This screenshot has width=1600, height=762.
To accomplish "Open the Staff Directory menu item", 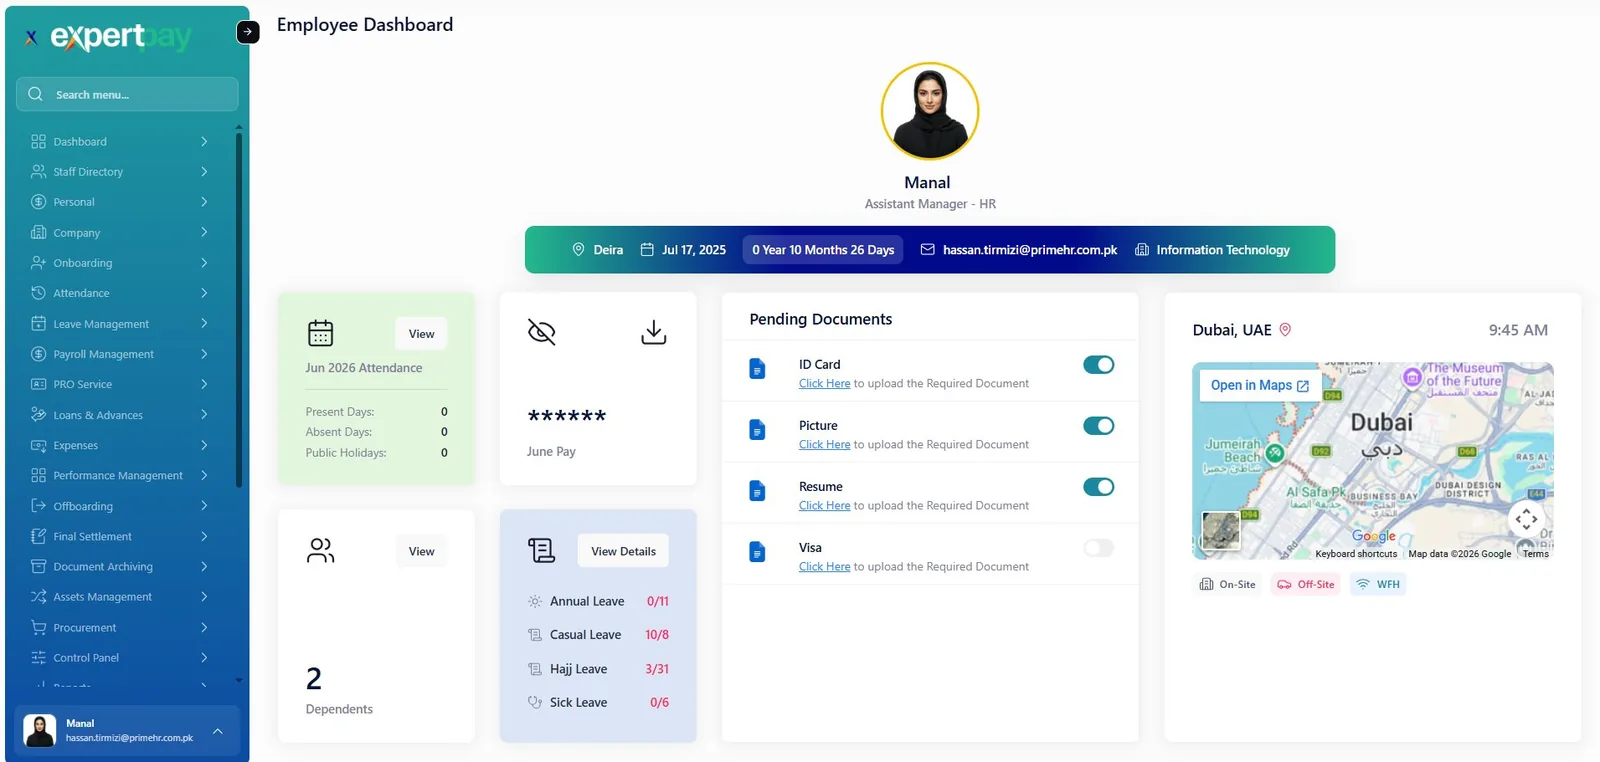I will coord(120,171).
